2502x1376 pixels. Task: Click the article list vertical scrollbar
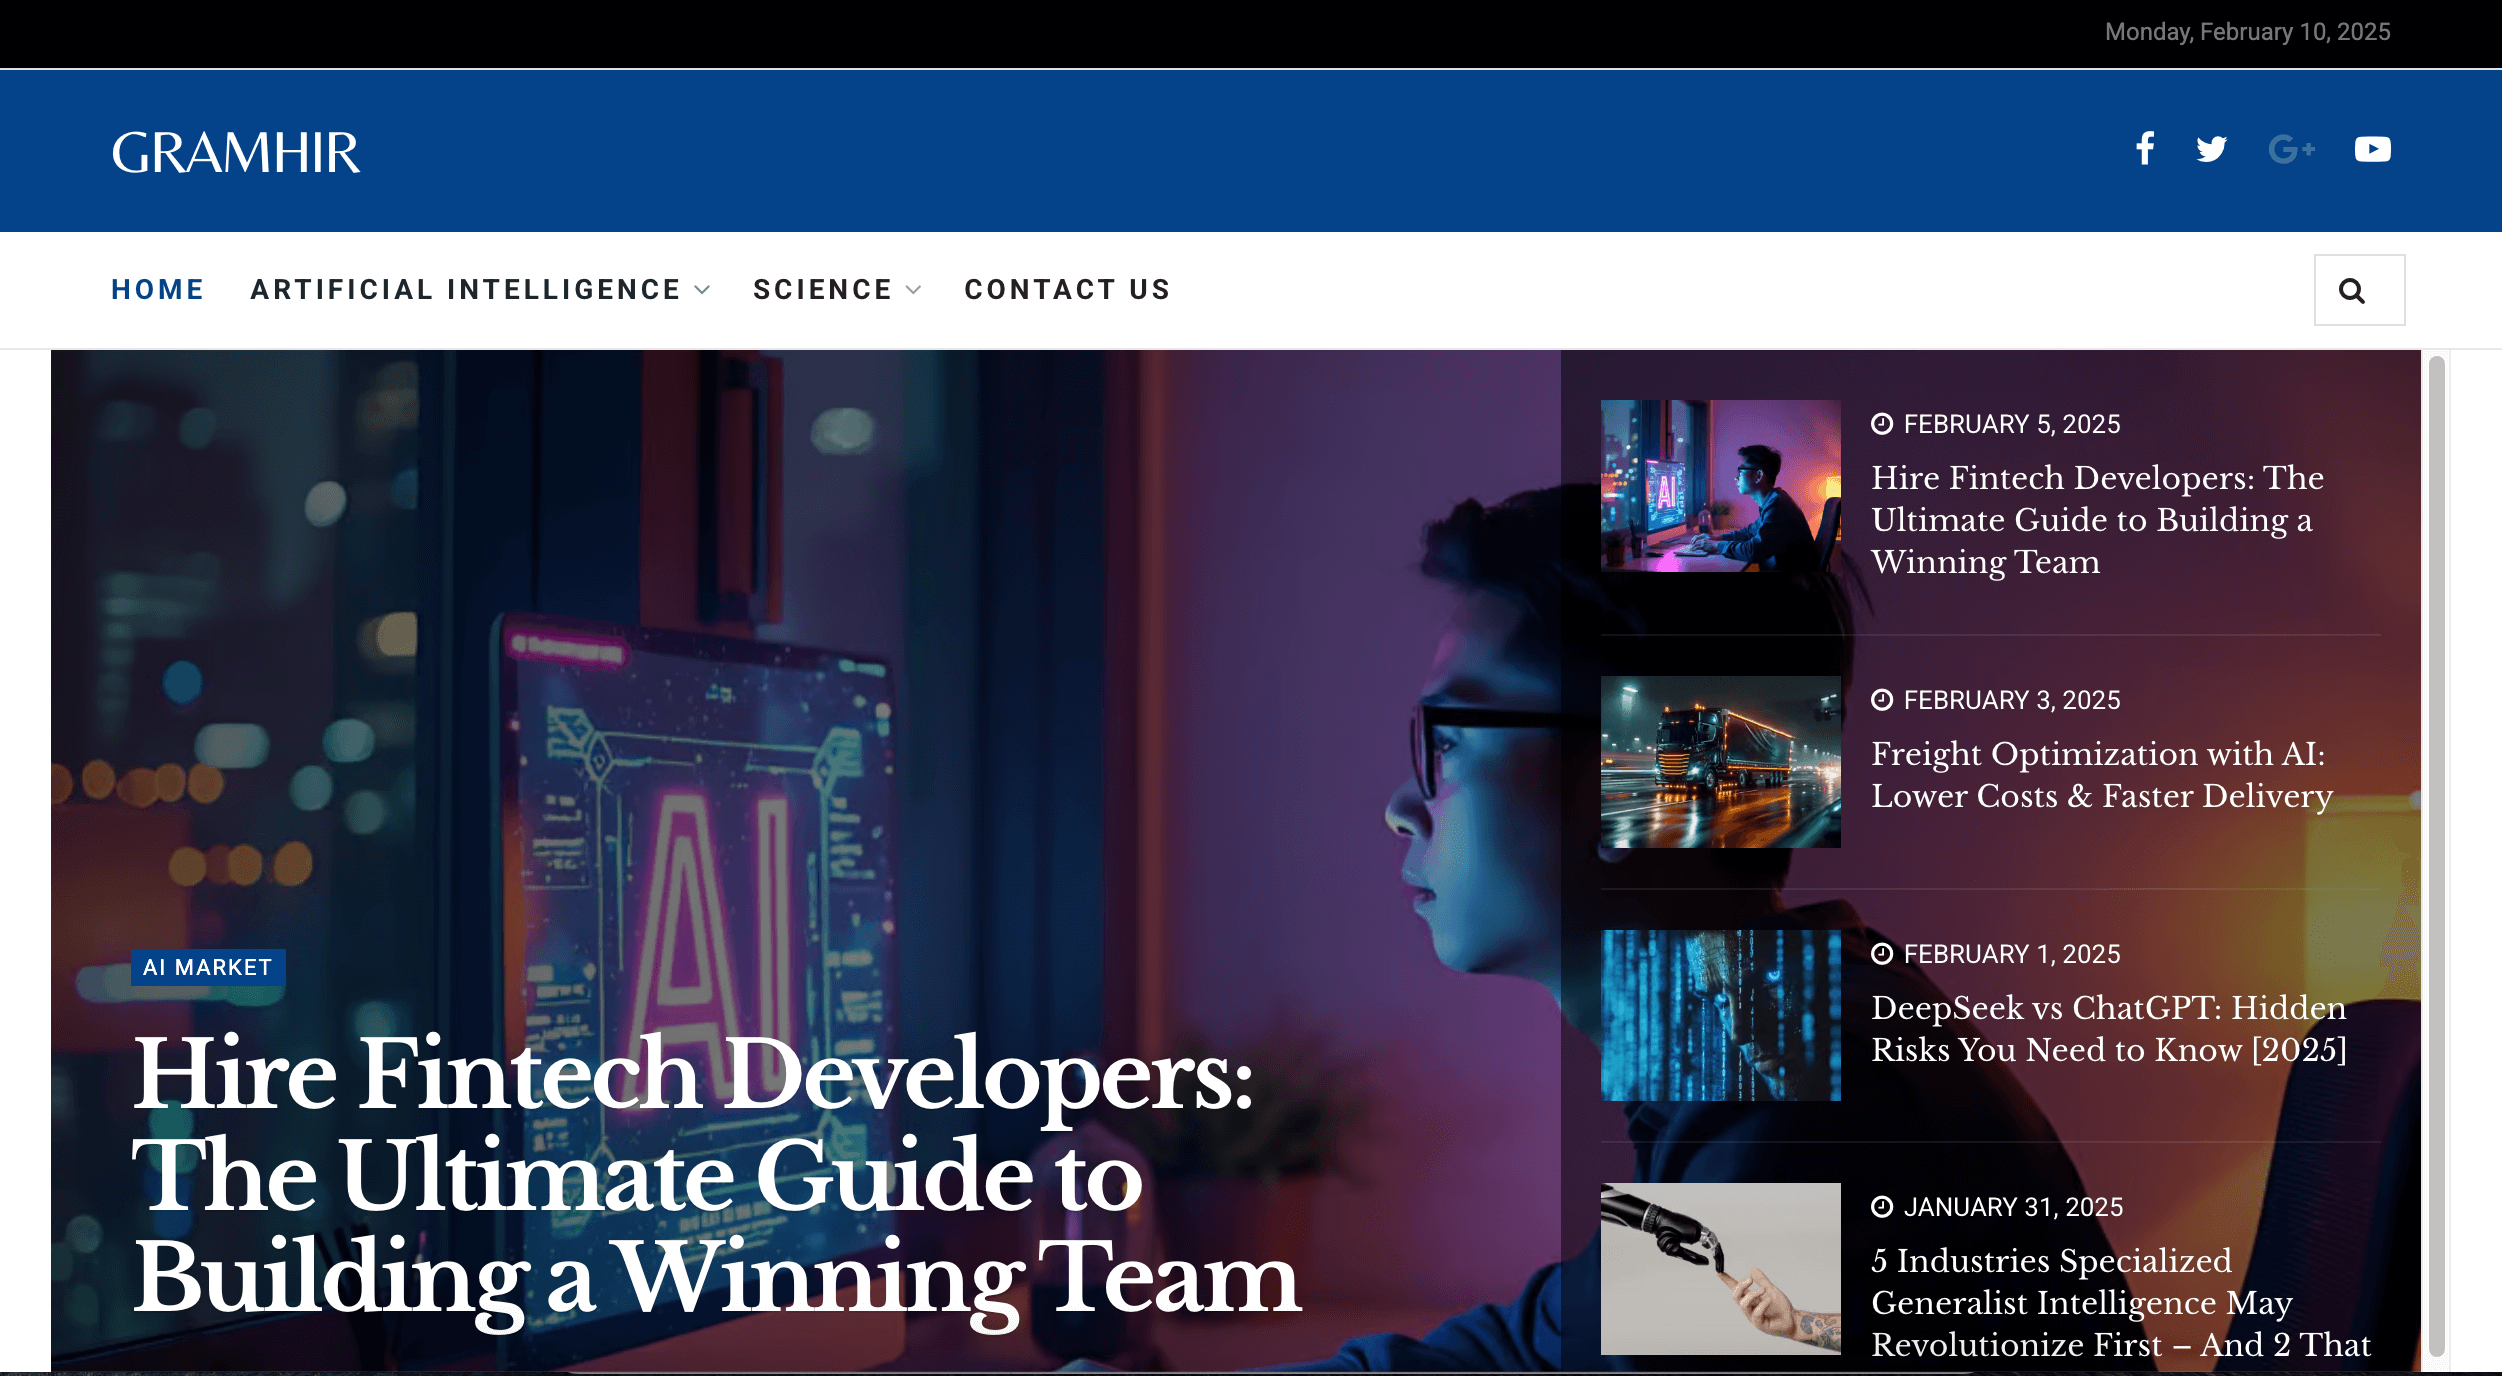point(2437,850)
